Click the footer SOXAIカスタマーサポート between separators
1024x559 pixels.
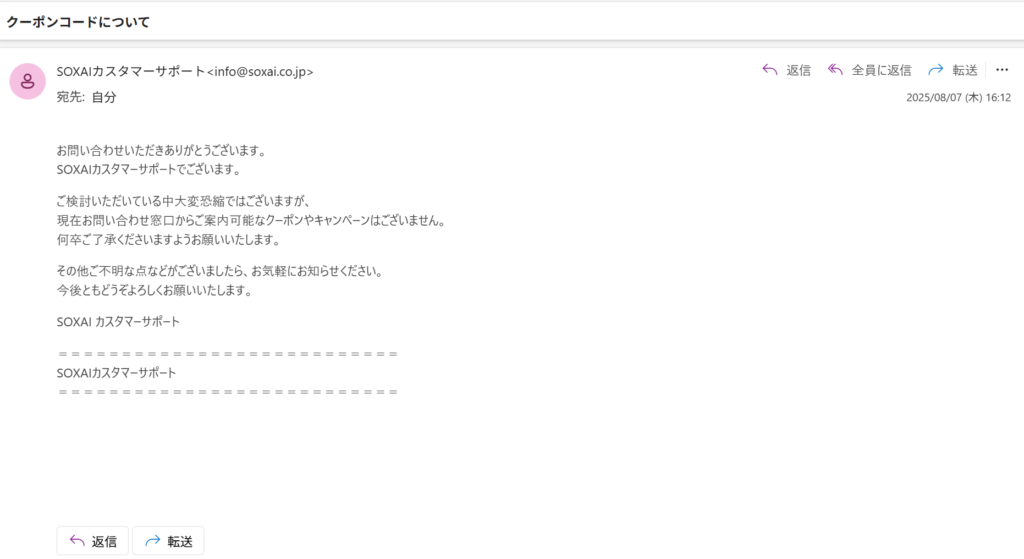tap(116, 373)
